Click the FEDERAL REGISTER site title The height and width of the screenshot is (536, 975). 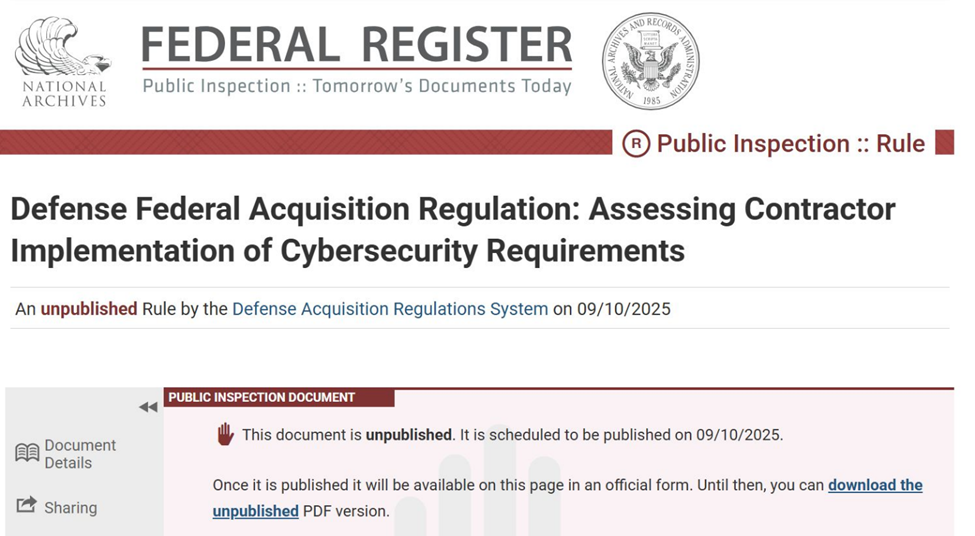(x=356, y=45)
